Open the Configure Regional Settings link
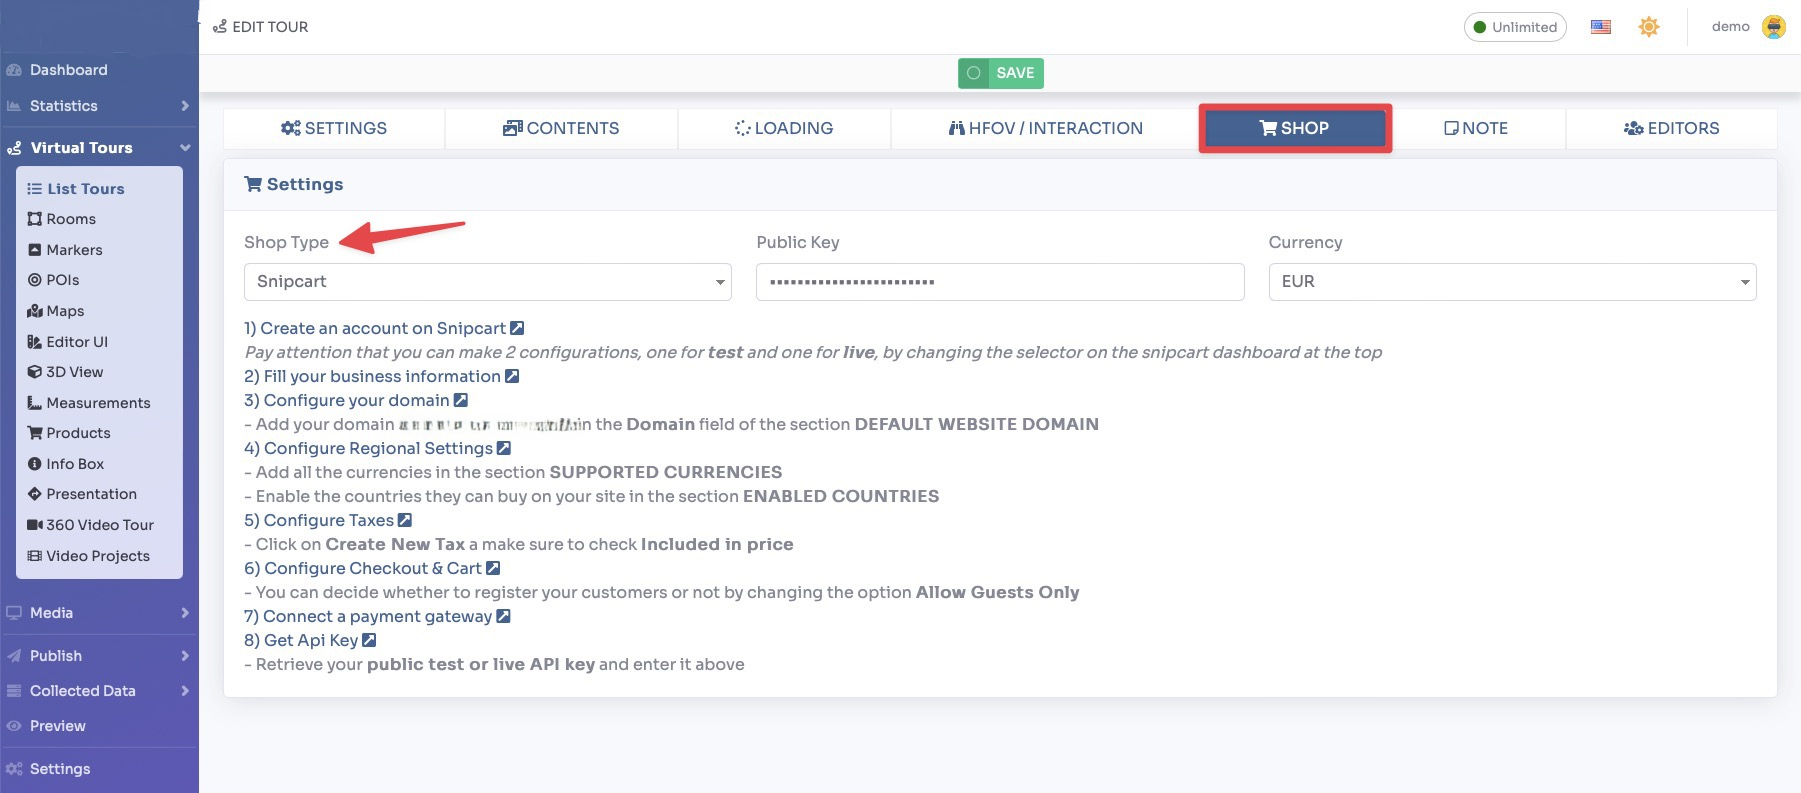1801x793 pixels. pos(378,448)
